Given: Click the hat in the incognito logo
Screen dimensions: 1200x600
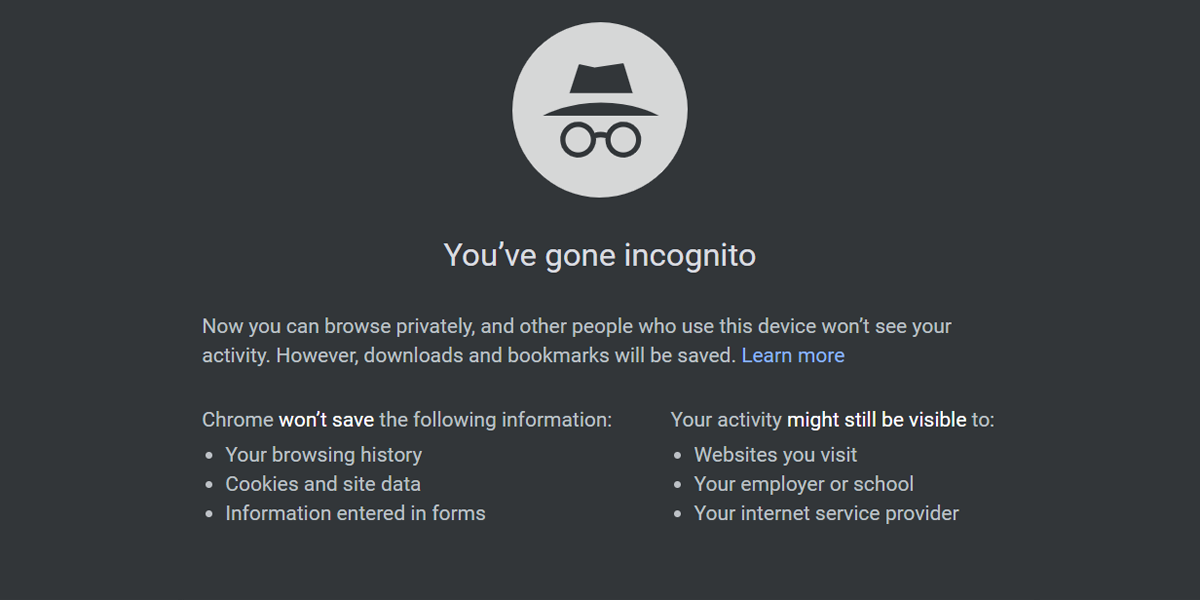Looking at the screenshot, I should click(600, 91).
